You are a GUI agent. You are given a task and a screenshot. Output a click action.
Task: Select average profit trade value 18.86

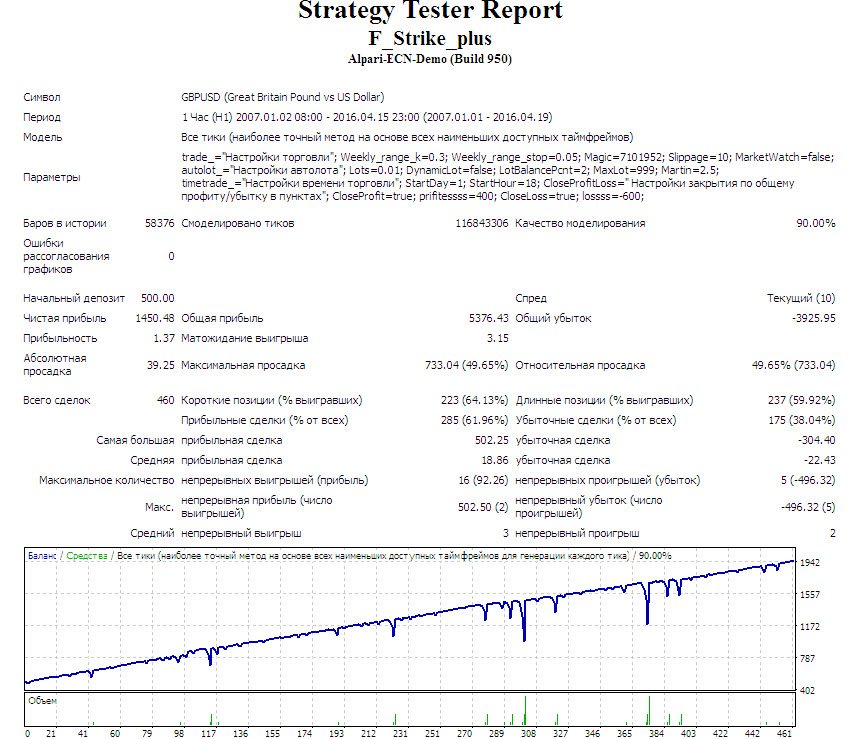tap(495, 461)
